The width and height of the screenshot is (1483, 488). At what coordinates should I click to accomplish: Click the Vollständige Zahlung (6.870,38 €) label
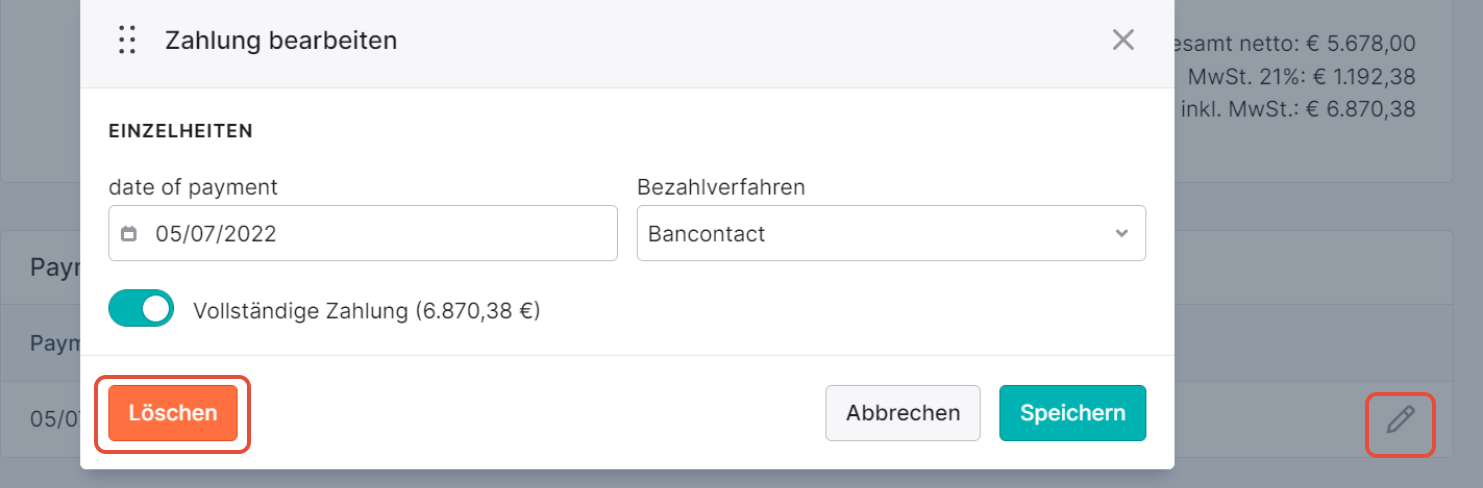[366, 310]
